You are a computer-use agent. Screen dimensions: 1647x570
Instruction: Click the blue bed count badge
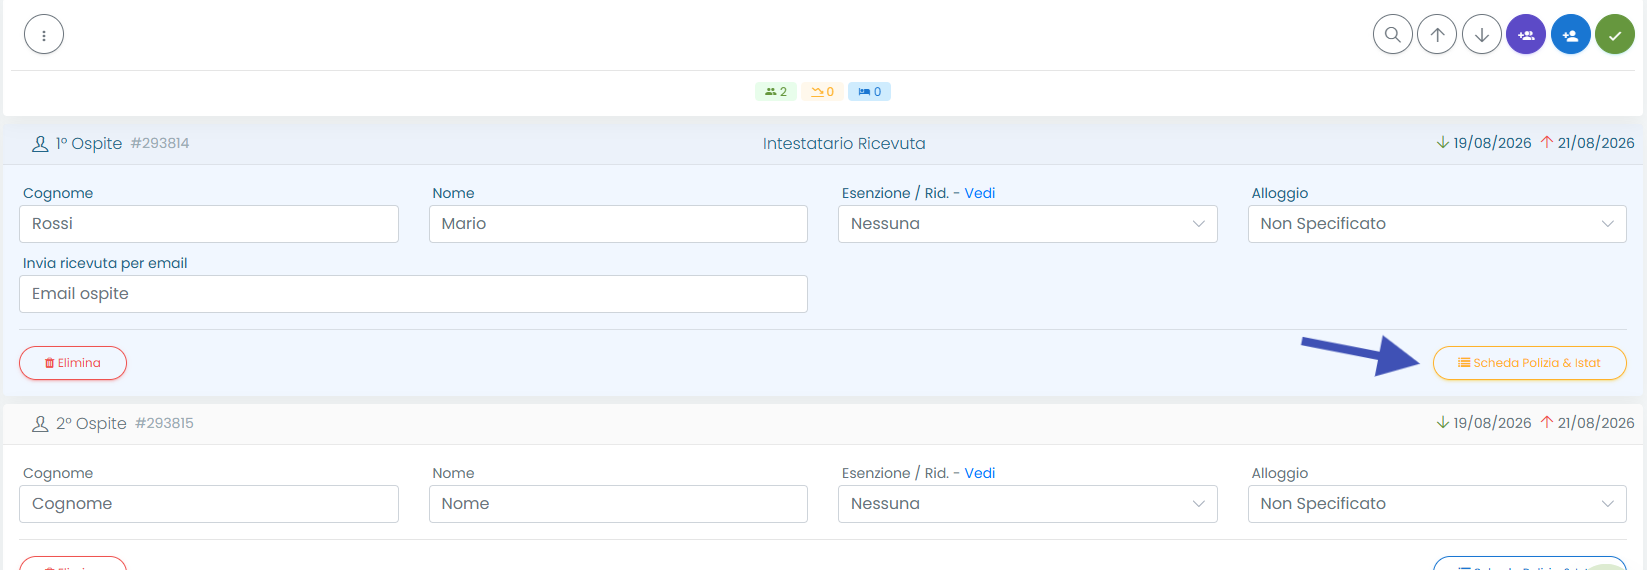pos(869,92)
